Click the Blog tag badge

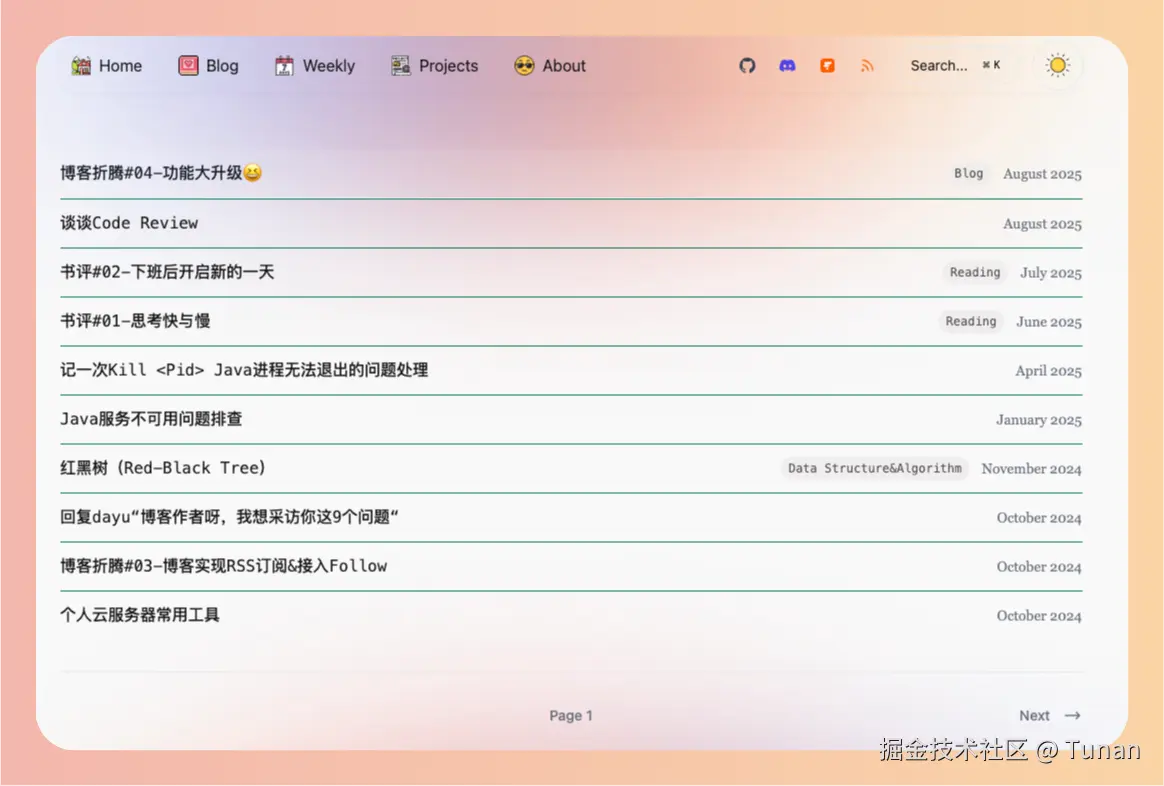point(969,173)
